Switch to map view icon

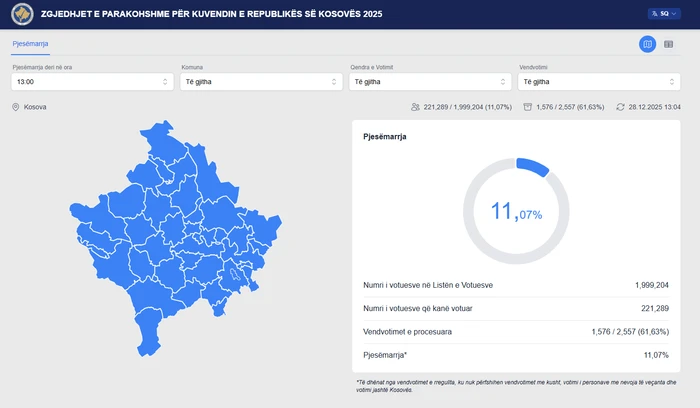(x=647, y=44)
